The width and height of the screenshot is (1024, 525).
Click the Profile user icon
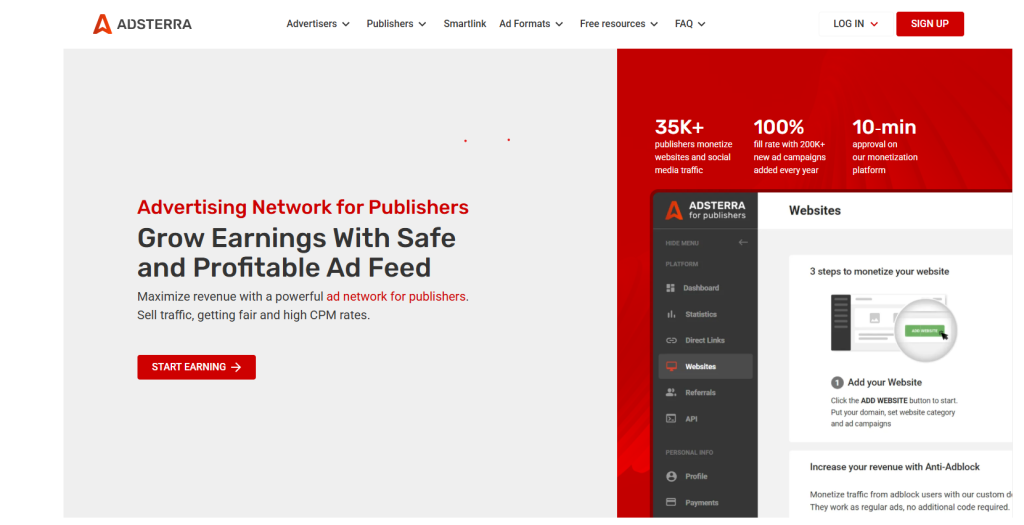(671, 477)
